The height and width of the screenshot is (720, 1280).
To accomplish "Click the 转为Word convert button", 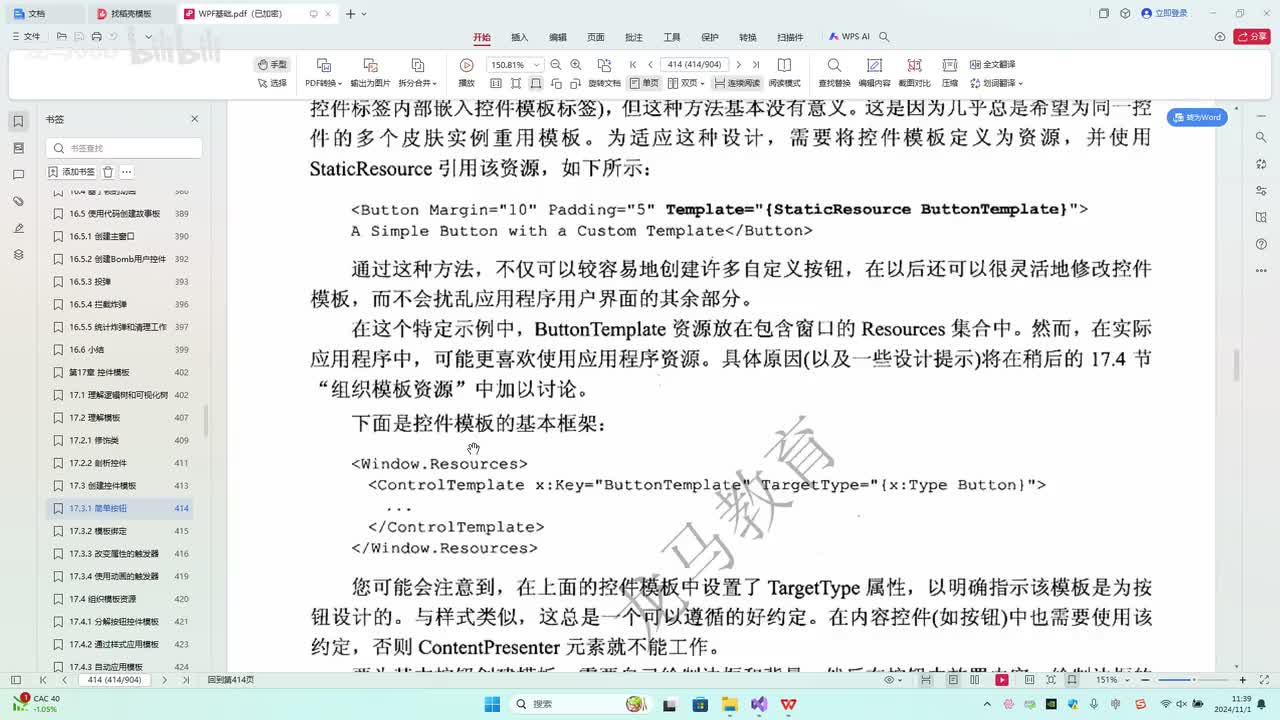I will (1198, 117).
